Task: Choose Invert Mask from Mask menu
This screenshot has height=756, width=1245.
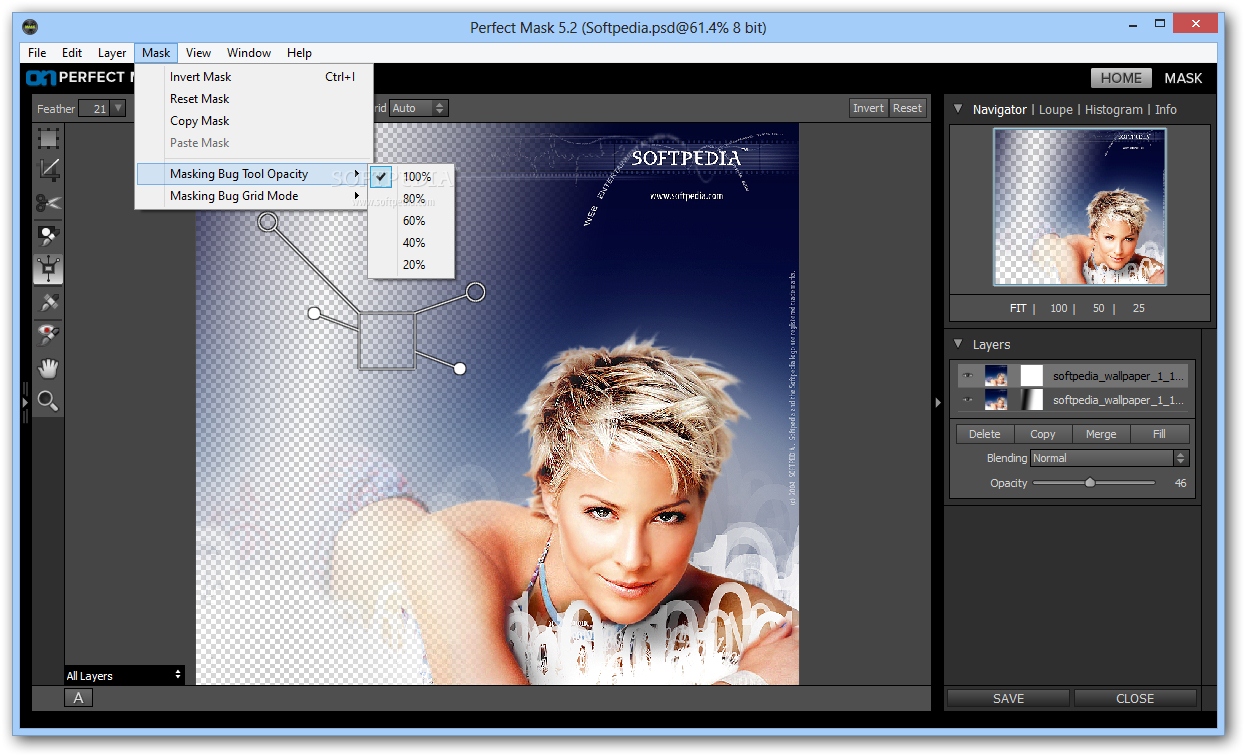Action: point(252,77)
